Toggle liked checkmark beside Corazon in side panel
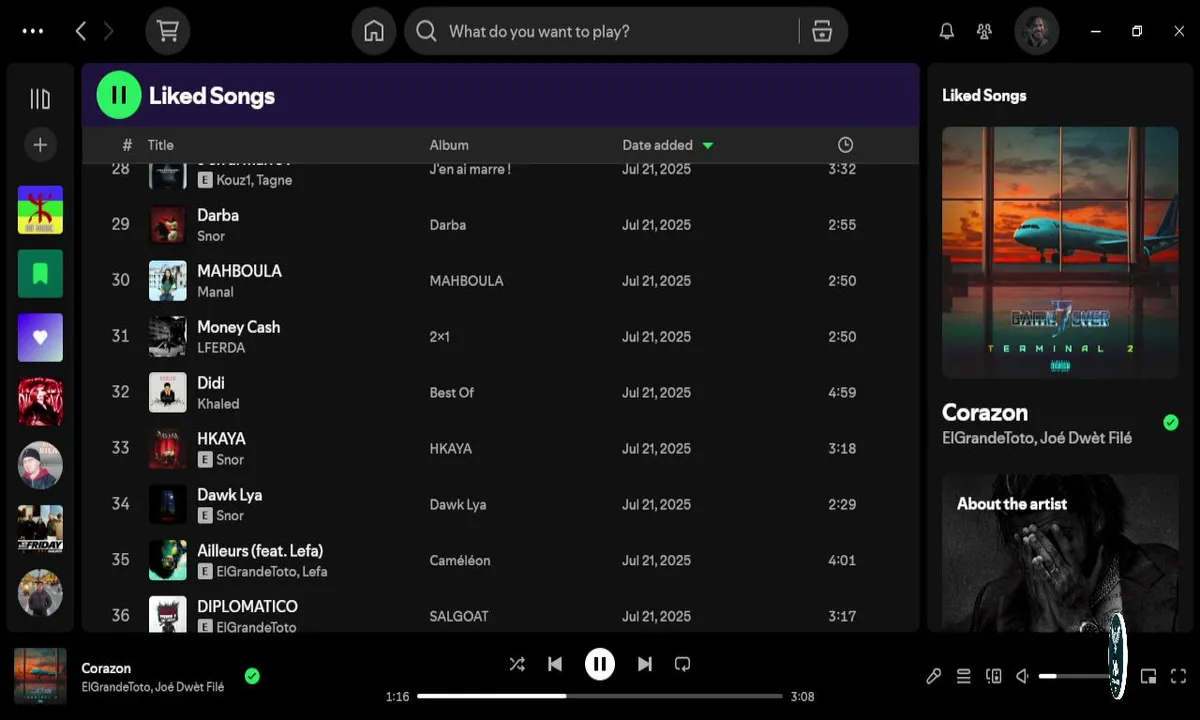 (x=1171, y=422)
